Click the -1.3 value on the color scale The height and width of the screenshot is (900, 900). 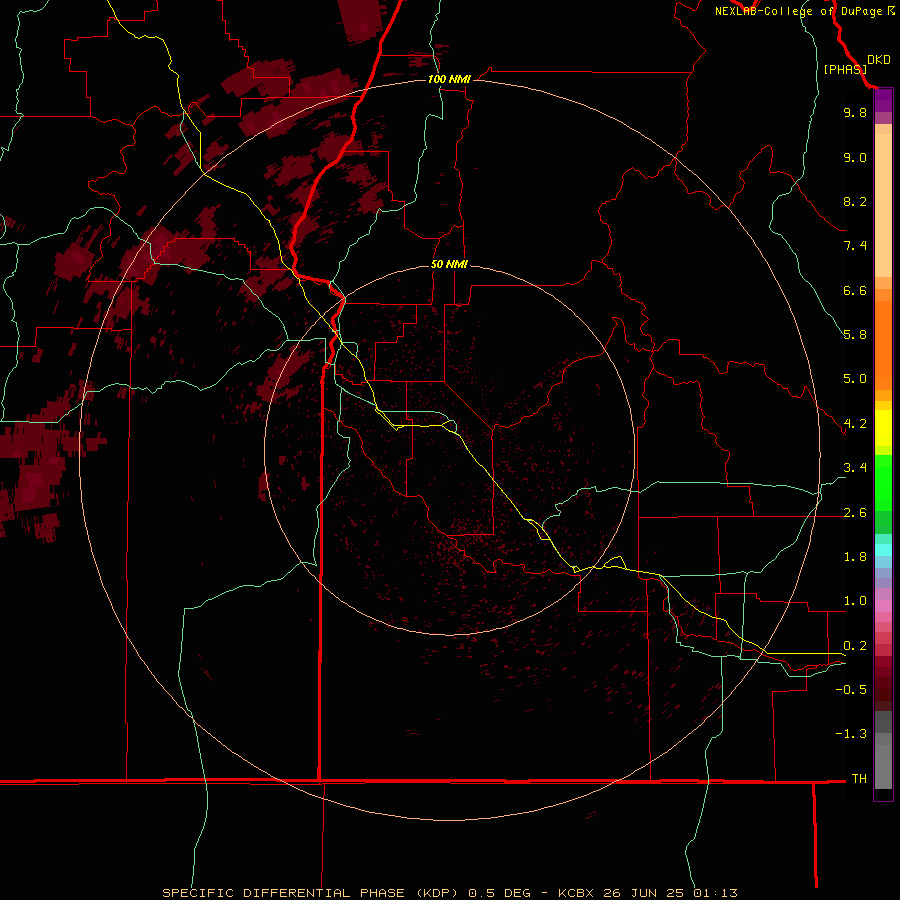click(x=851, y=734)
